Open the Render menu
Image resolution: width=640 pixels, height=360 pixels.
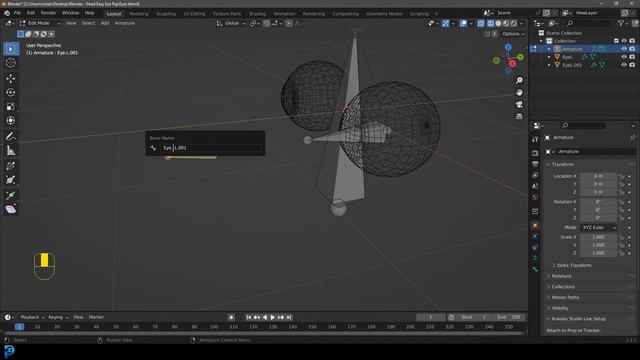click(48, 13)
